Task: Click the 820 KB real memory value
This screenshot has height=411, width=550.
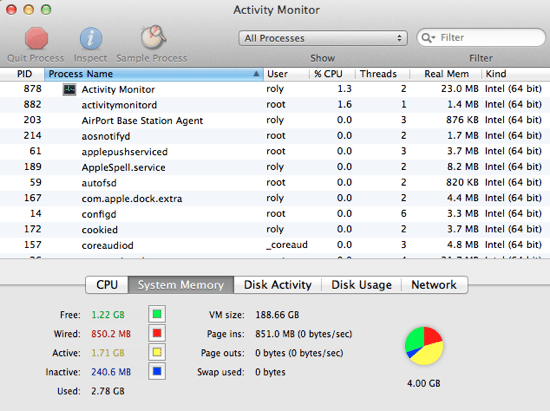Action: [462, 182]
